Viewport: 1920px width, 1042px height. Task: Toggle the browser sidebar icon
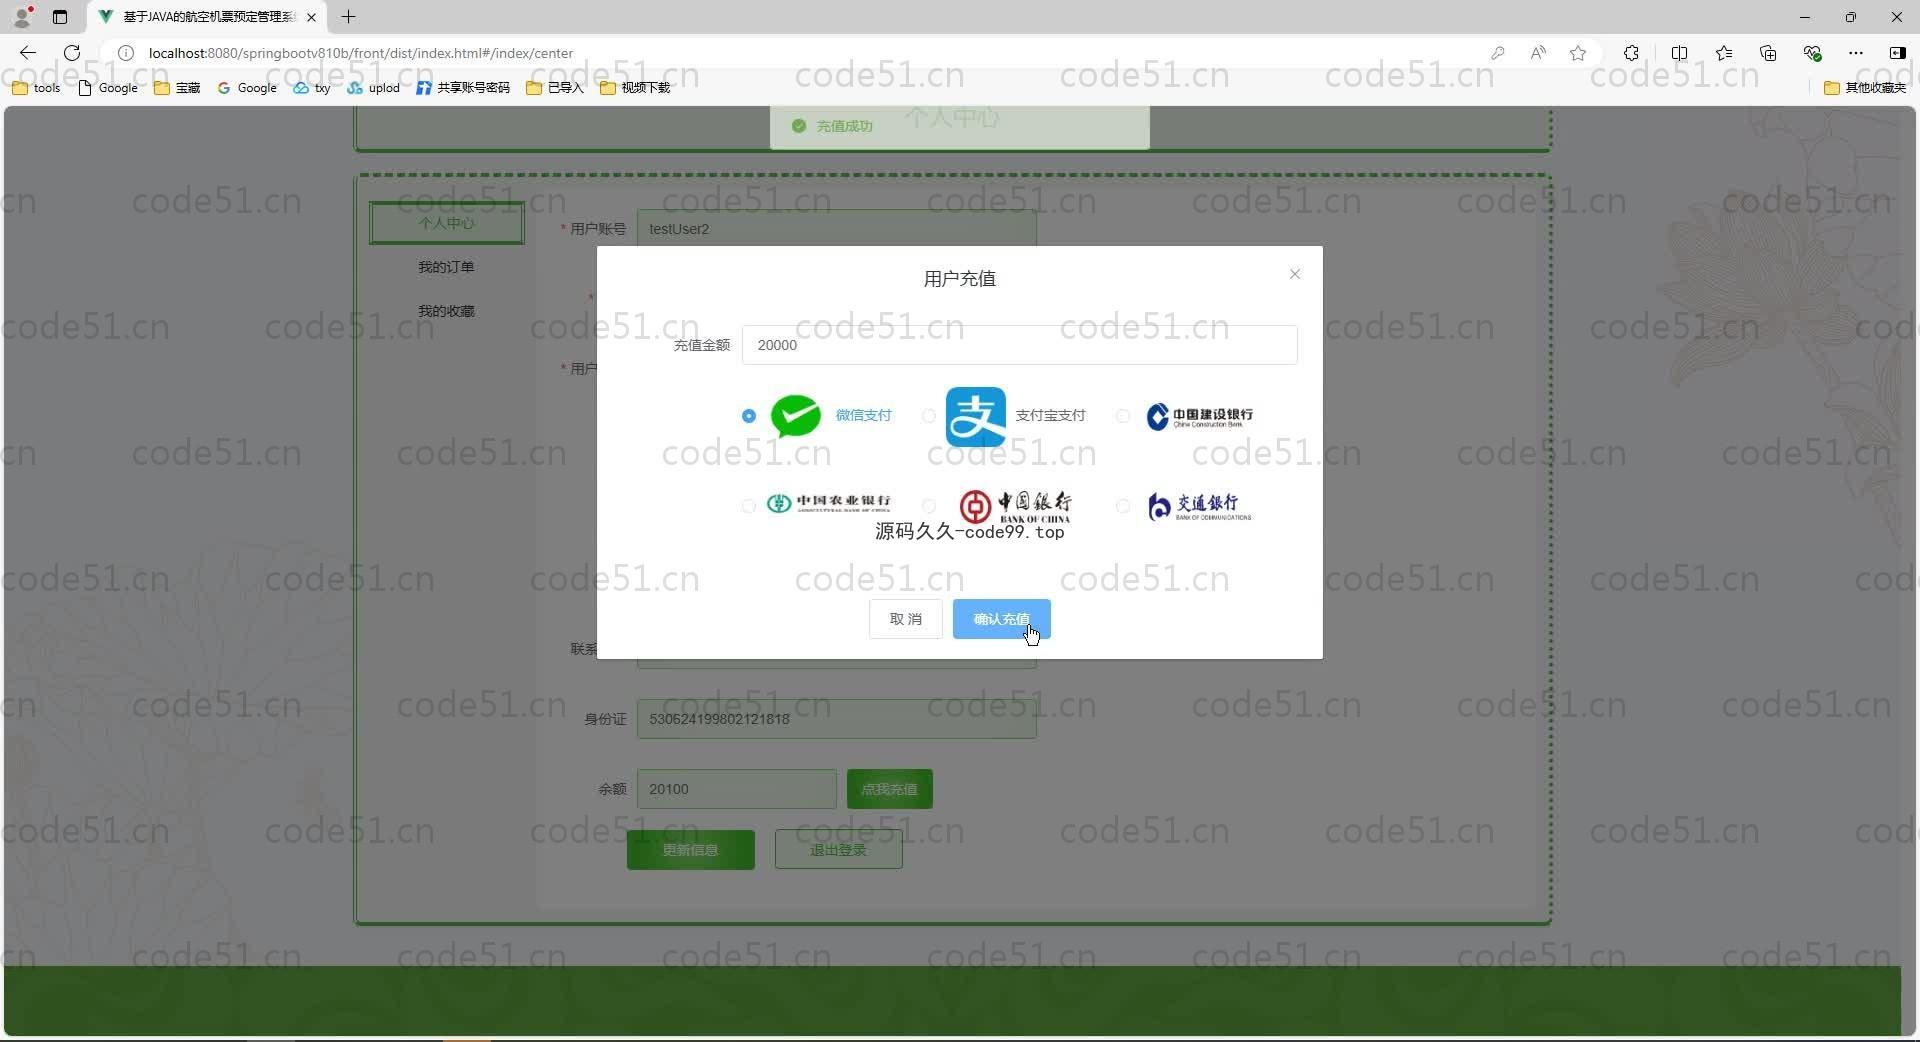pyautogui.click(x=1897, y=53)
